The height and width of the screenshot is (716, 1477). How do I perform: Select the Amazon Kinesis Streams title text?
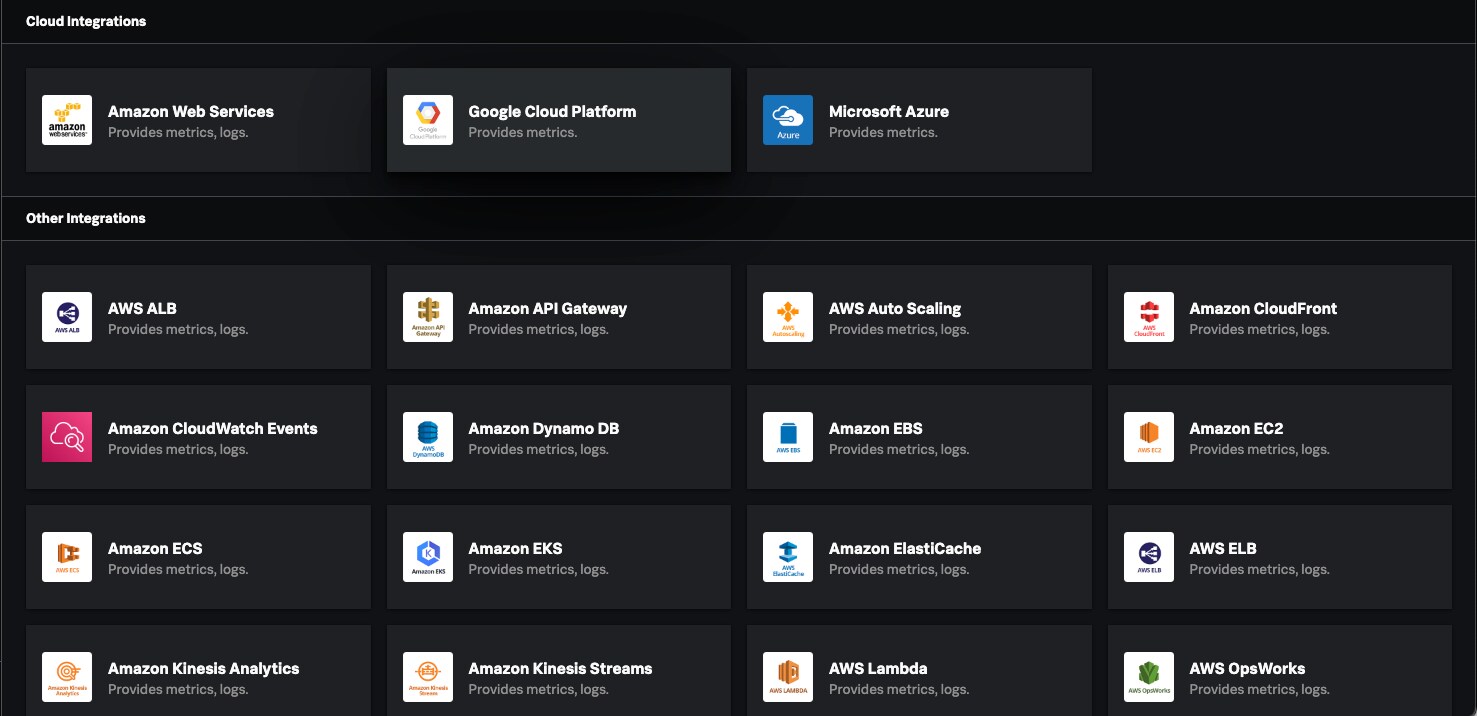tap(560, 668)
